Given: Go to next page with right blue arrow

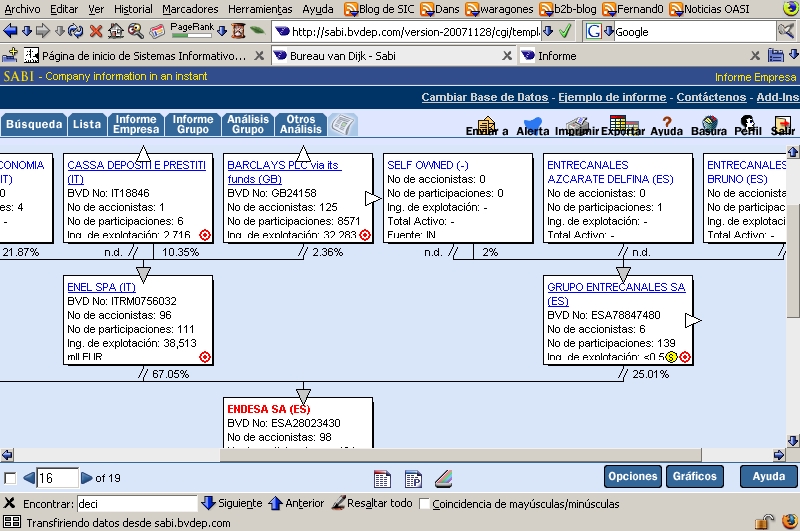Looking at the screenshot, I should (87, 478).
